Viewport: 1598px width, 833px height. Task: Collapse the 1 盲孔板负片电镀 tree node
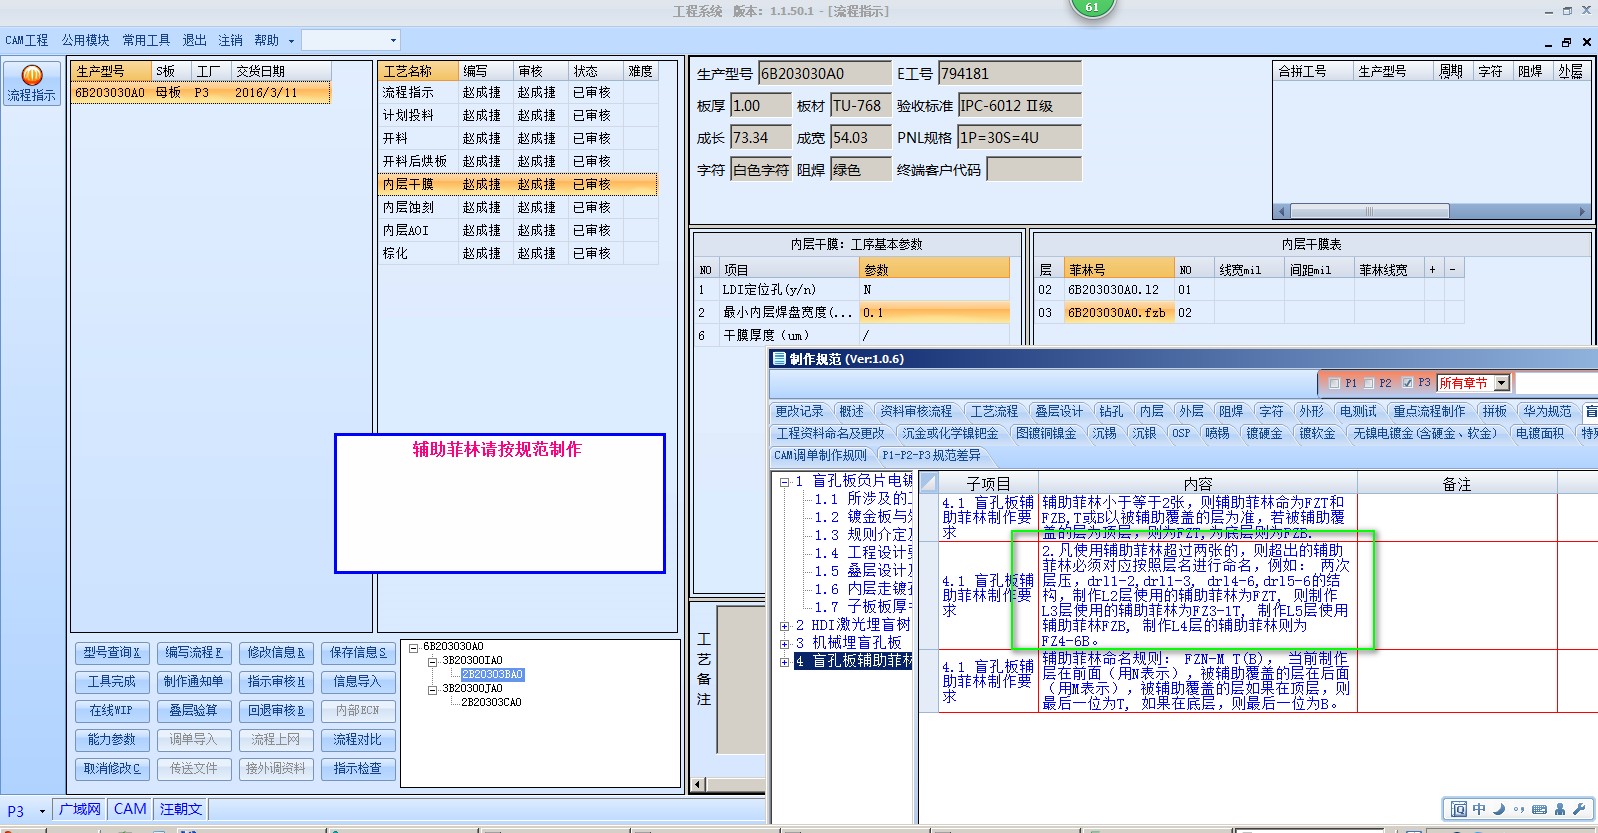click(784, 481)
